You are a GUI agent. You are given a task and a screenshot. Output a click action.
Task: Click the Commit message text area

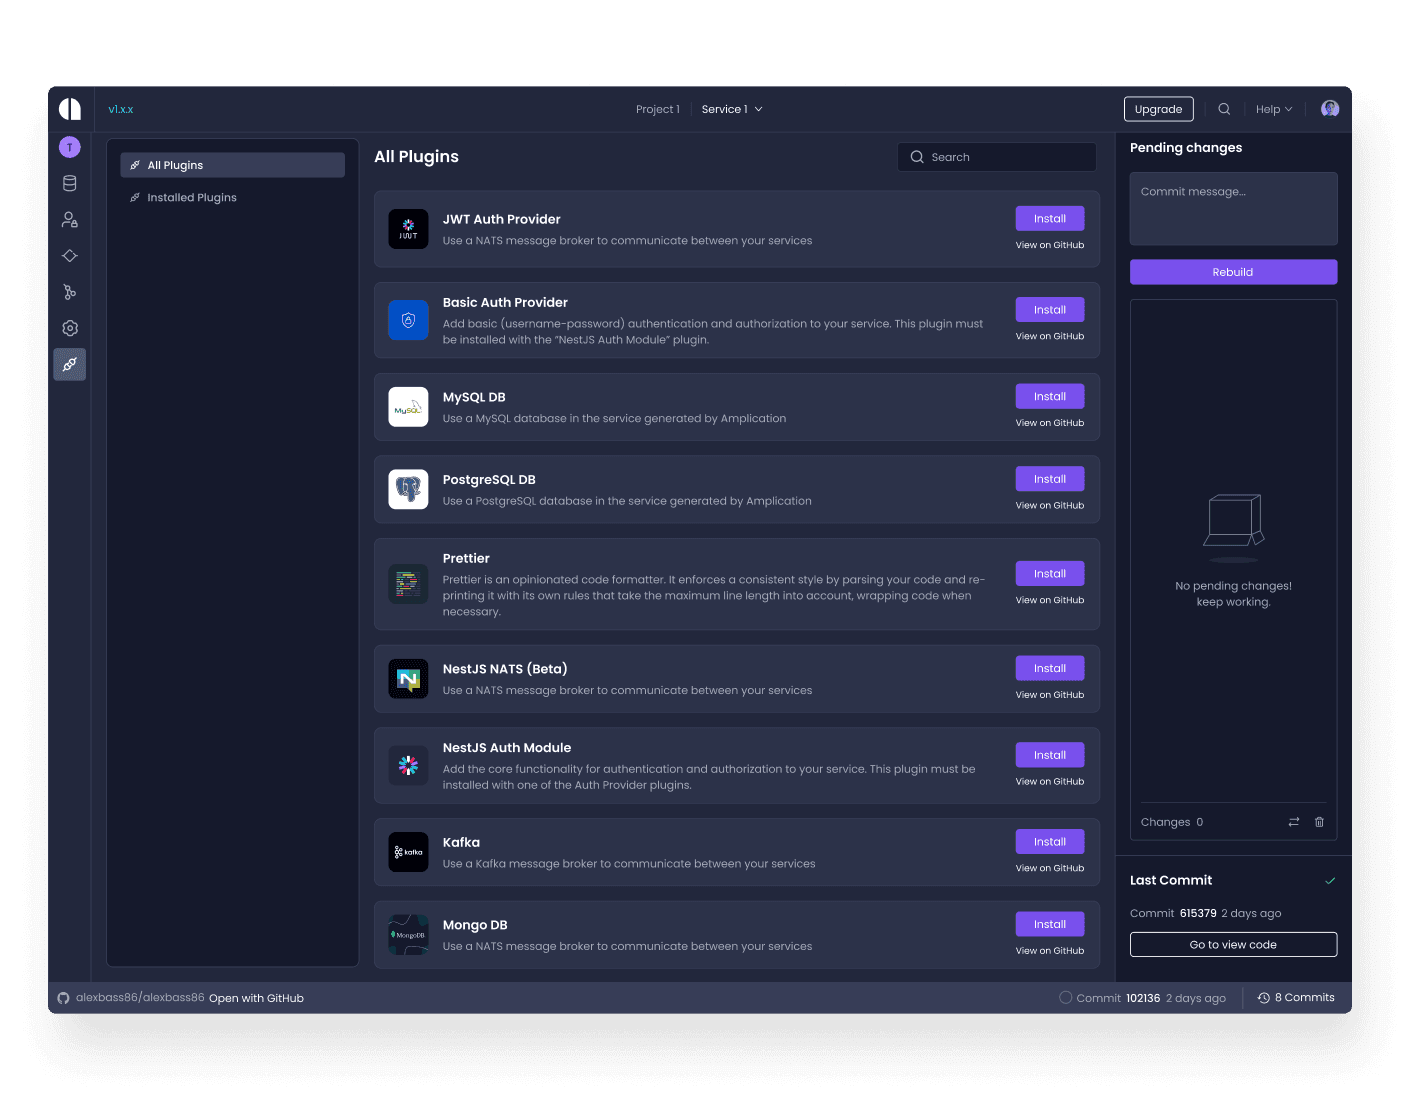pyautogui.click(x=1233, y=208)
